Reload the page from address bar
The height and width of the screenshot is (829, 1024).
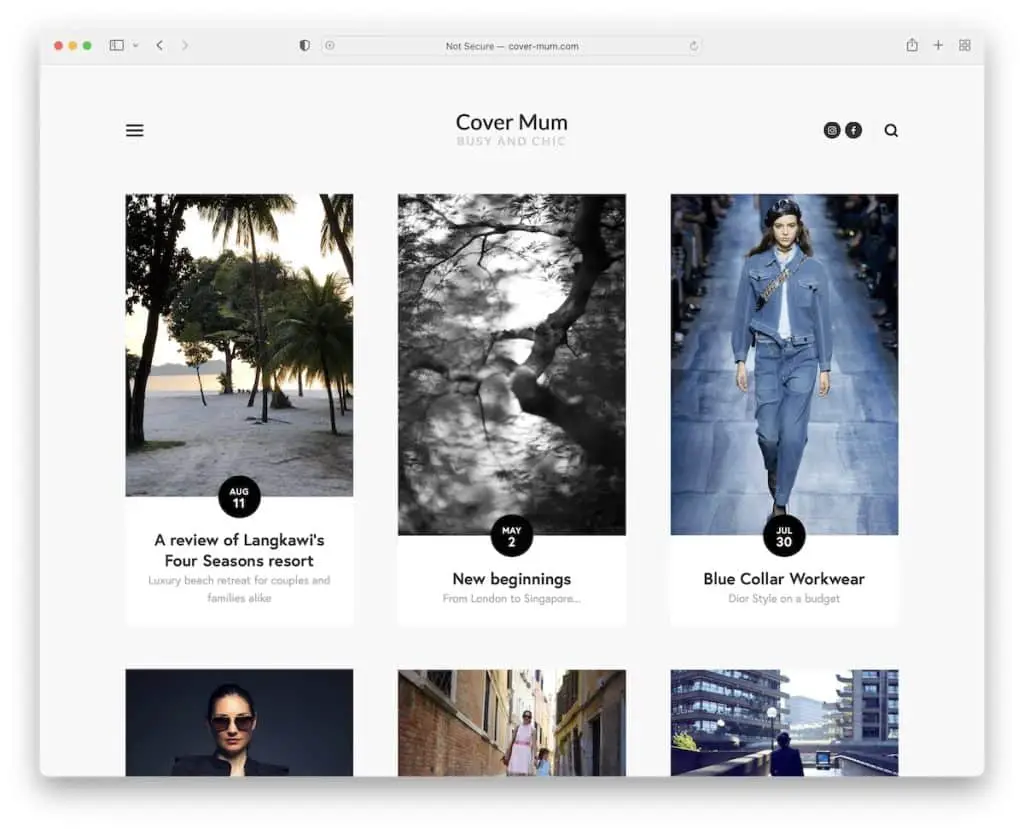pyautogui.click(x=693, y=46)
